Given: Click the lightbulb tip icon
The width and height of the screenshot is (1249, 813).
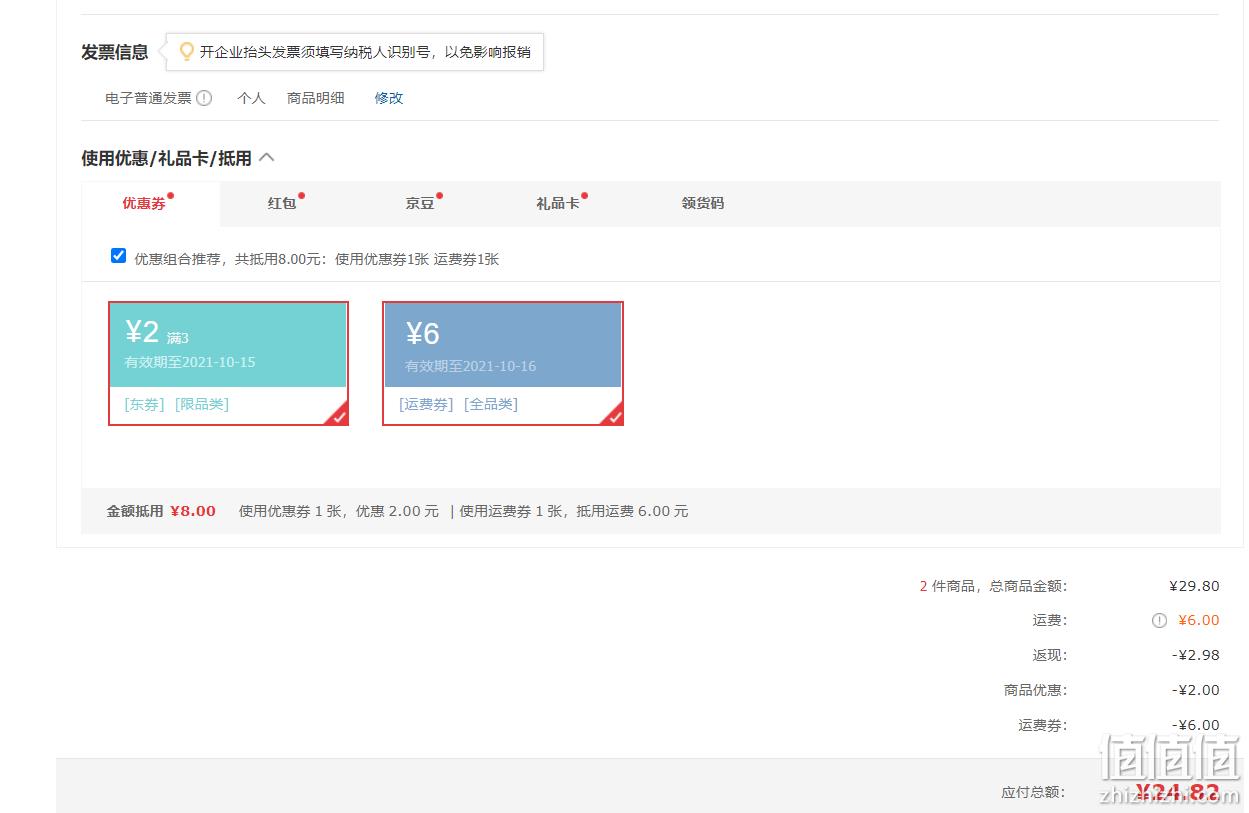Looking at the screenshot, I should (x=186, y=51).
